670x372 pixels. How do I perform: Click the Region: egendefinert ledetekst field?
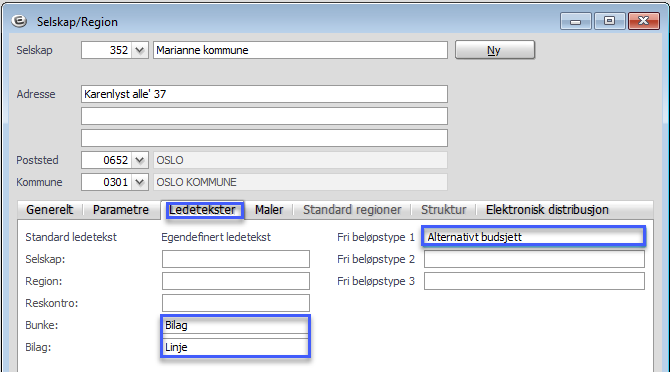click(236, 281)
